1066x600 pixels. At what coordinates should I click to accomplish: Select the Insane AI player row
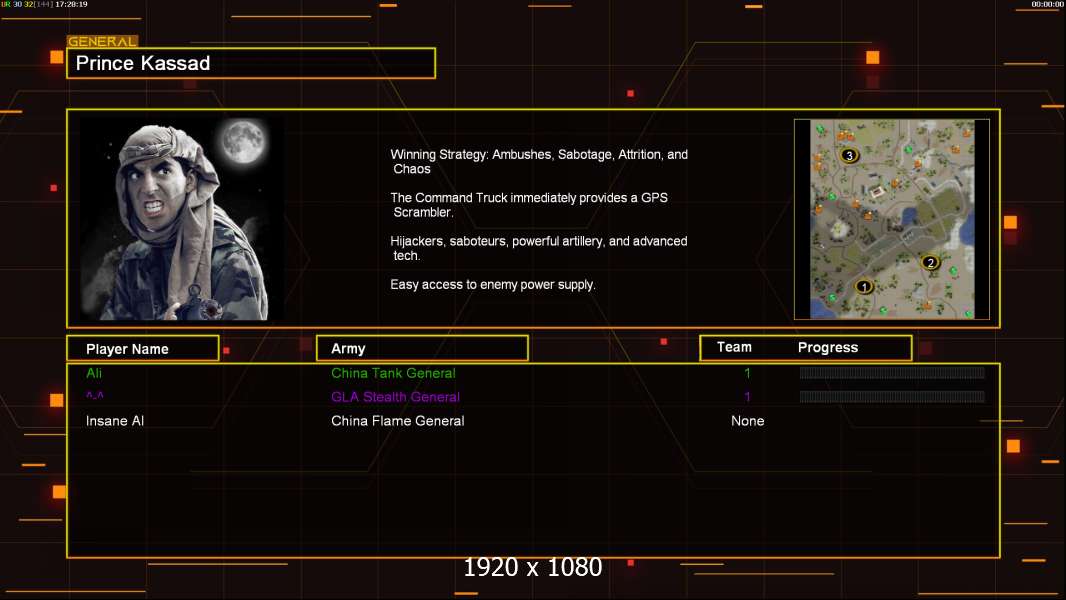[533, 421]
